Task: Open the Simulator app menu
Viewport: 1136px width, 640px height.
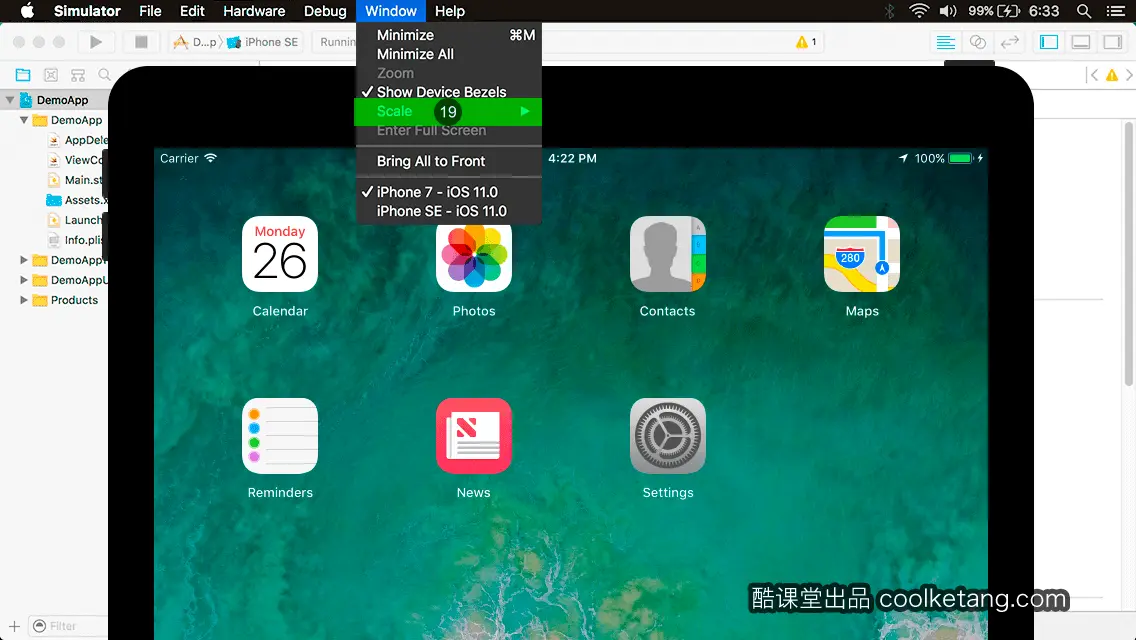Action: (87, 11)
